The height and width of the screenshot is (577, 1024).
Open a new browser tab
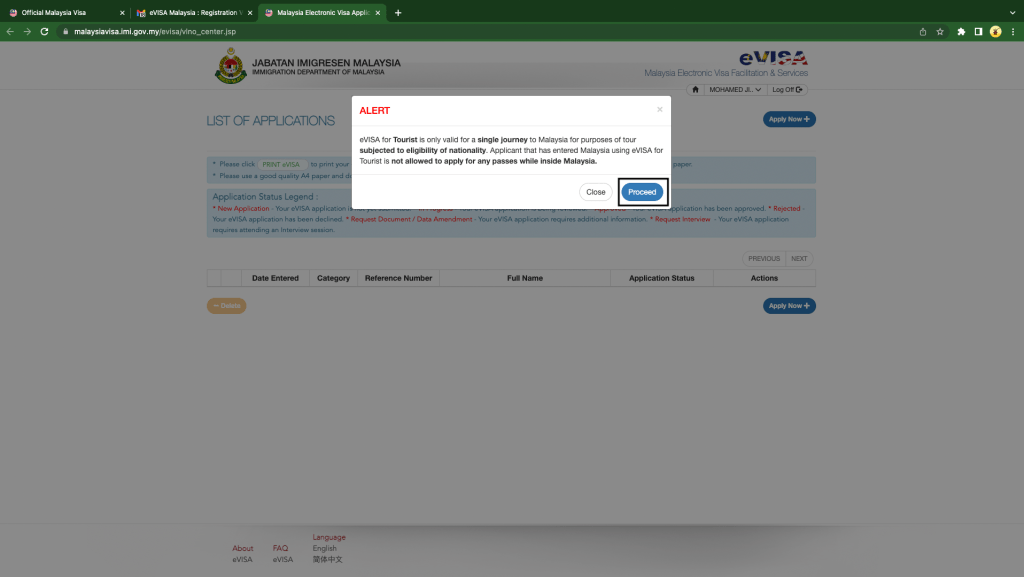pyautogui.click(x=398, y=12)
